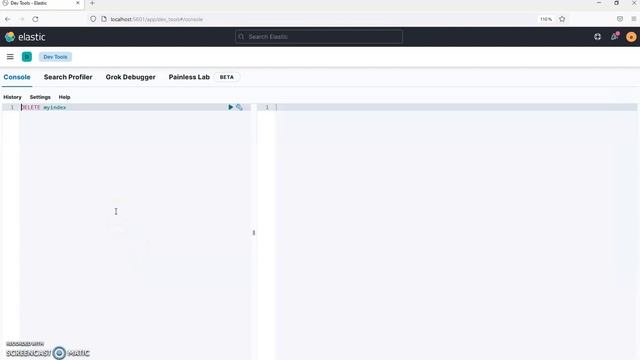Open the Grok Debugger tab
Viewport: 640px width, 360px height.
pos(131,77)
